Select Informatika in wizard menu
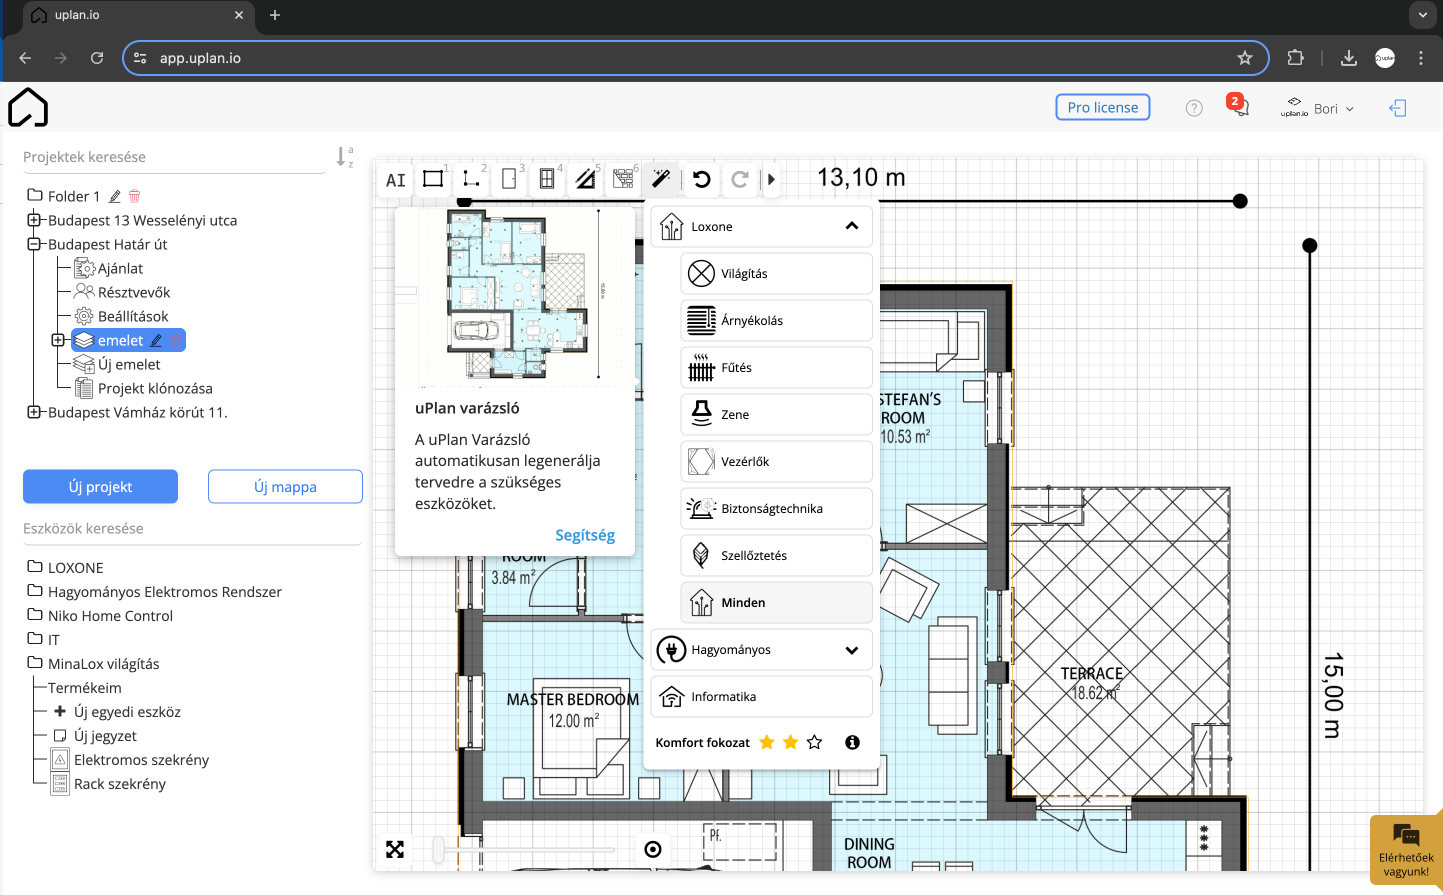 pos(761,696)
